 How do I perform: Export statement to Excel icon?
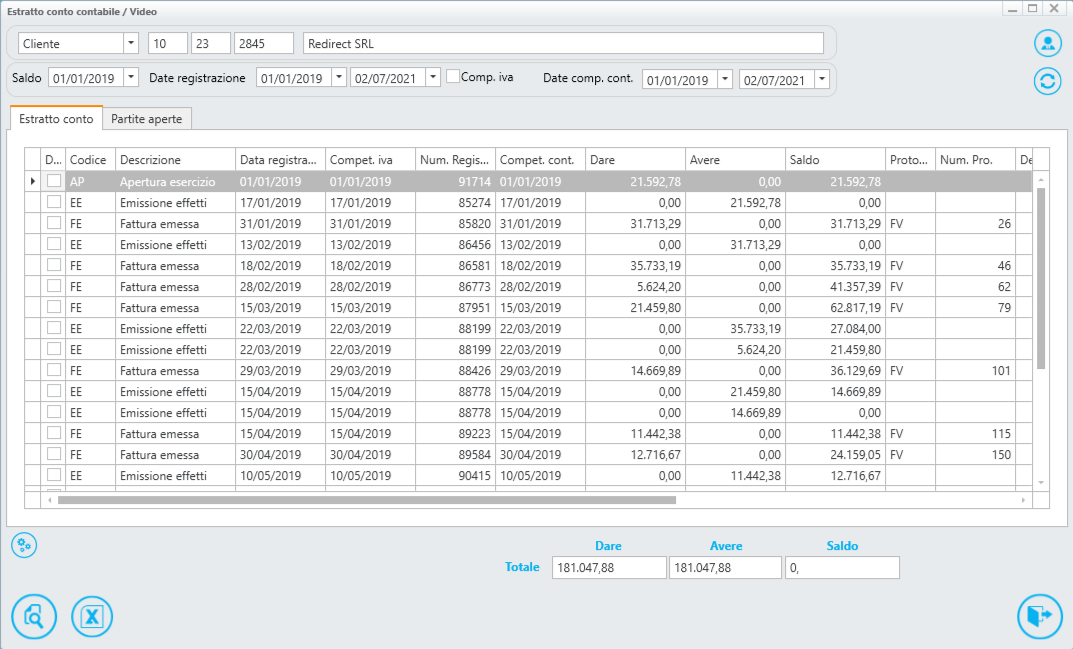coord(92,617)
